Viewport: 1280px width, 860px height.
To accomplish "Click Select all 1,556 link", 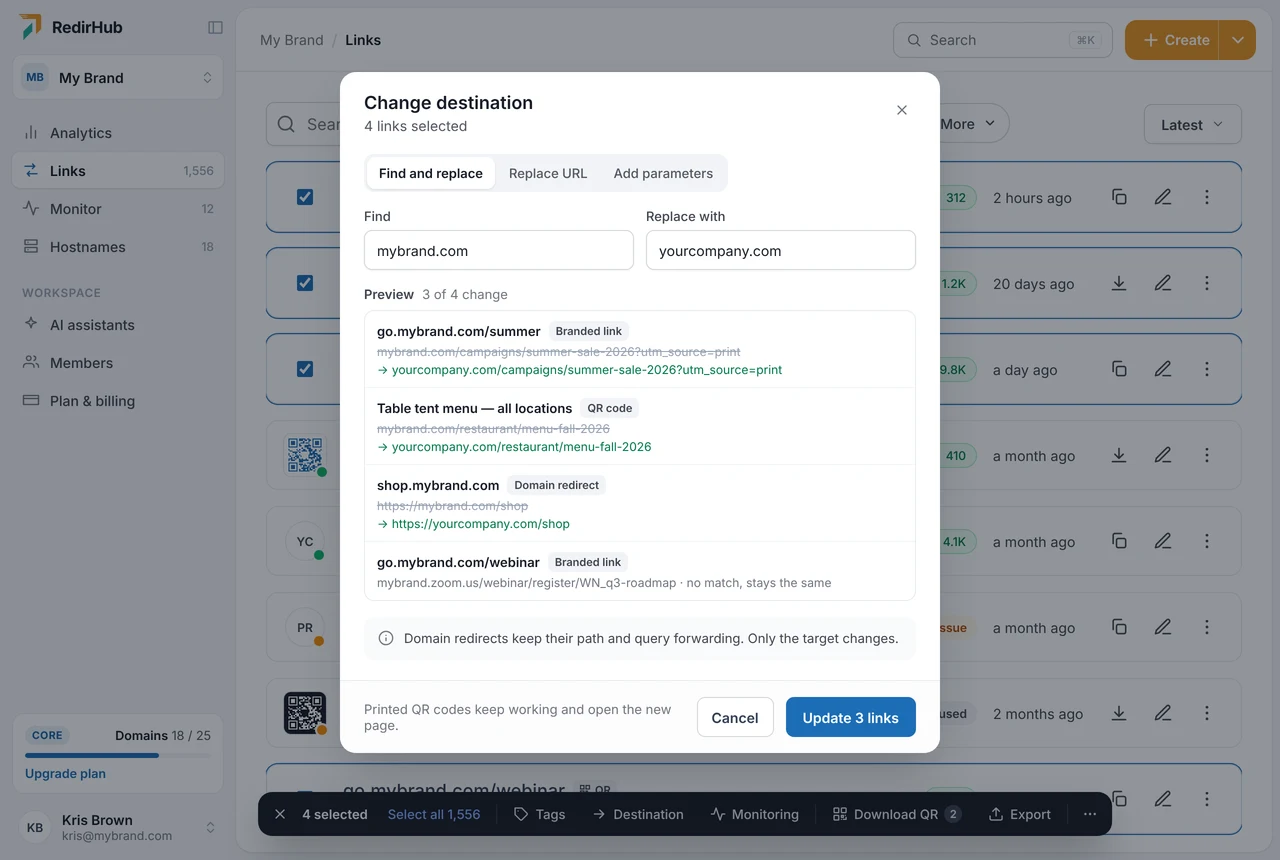I will [x=434, y=814].
